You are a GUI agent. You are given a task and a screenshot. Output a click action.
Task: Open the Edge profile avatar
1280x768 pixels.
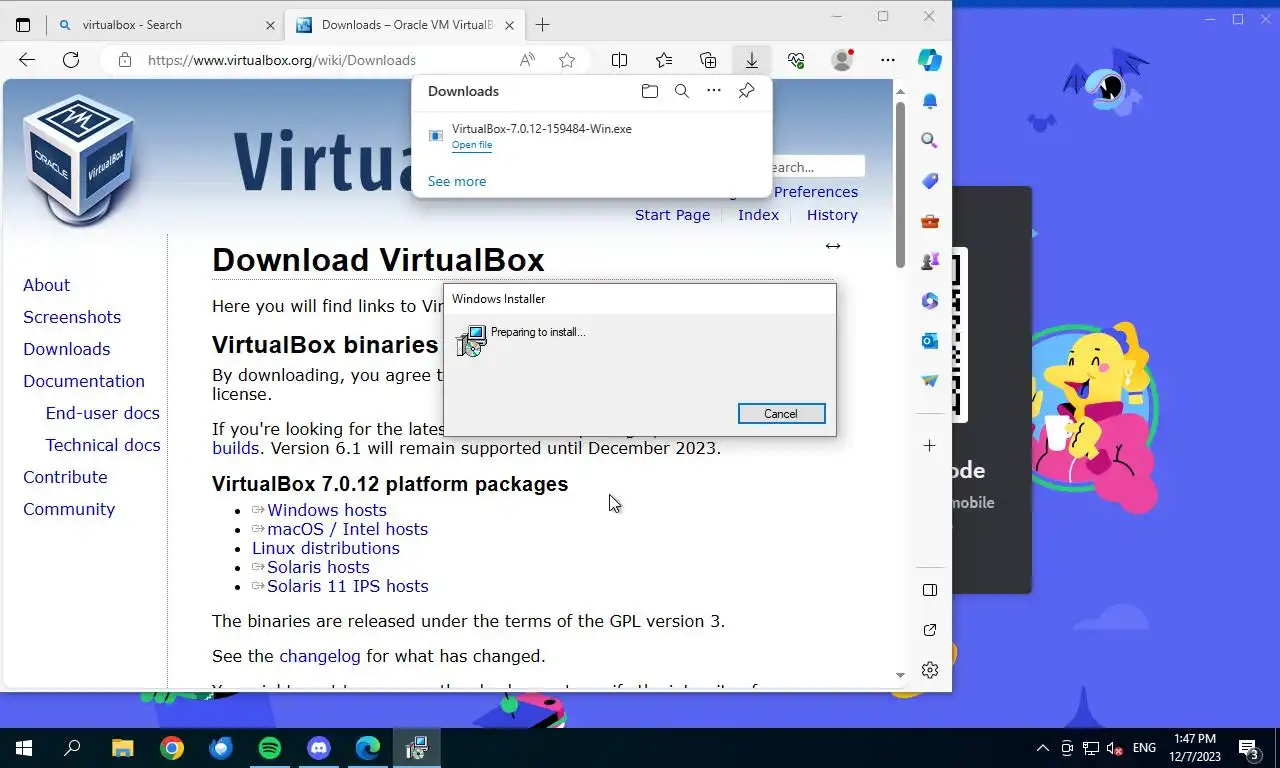[843, 60]
